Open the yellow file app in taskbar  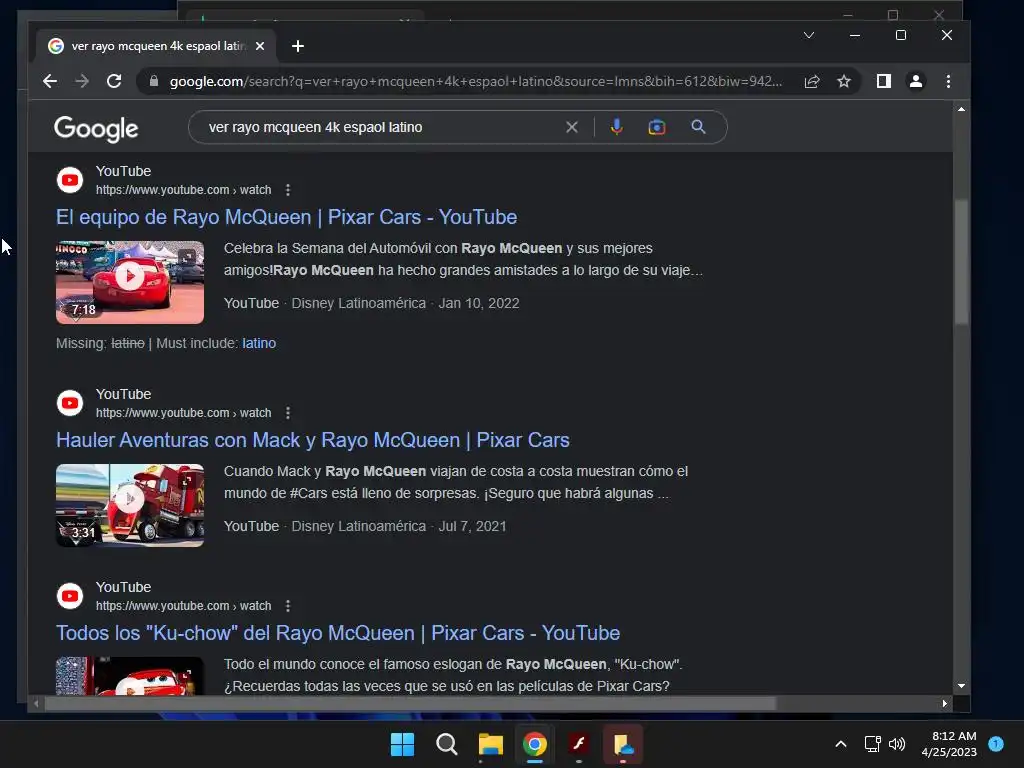pyautogui.click(x=623, y=744)
